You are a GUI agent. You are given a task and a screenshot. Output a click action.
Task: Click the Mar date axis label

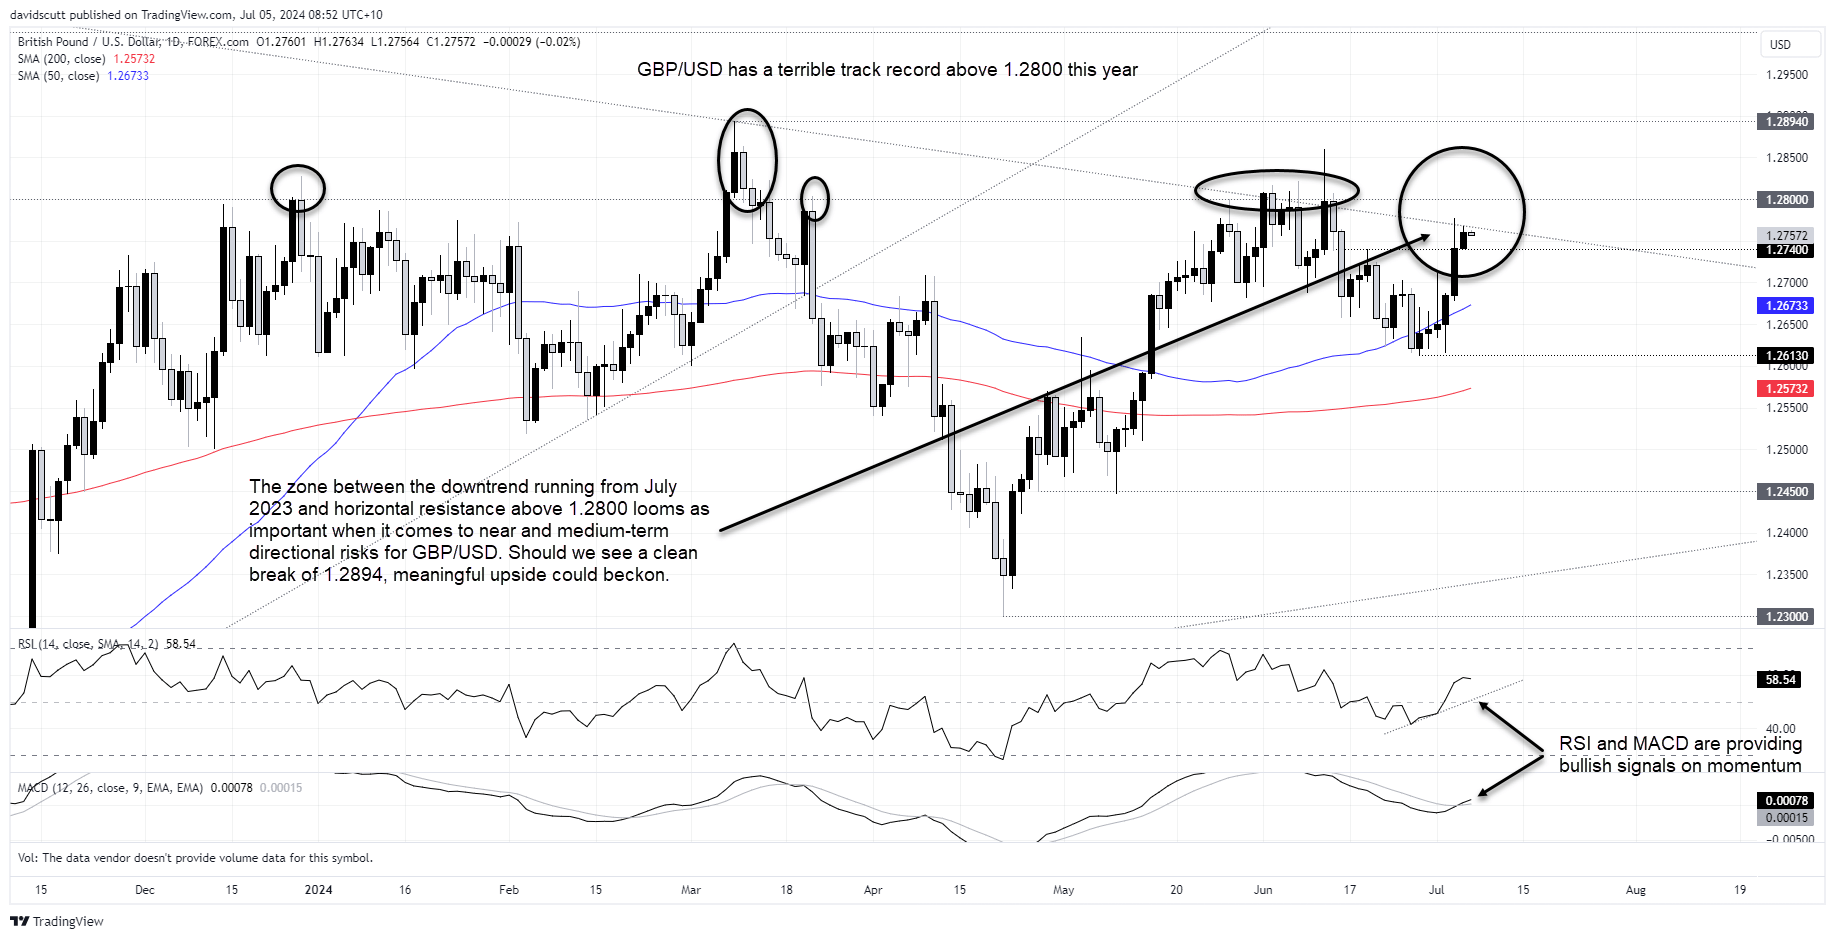coord(691,890)
